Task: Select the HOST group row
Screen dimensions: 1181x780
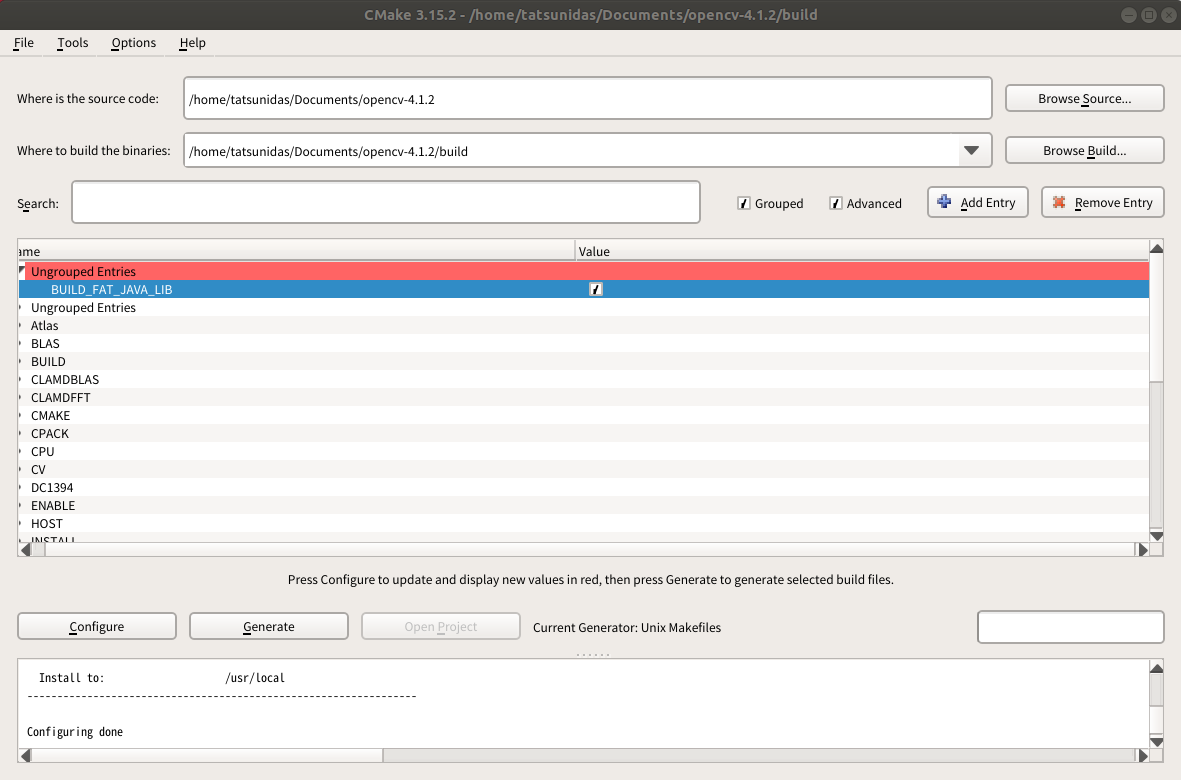Action: (584, 523)
